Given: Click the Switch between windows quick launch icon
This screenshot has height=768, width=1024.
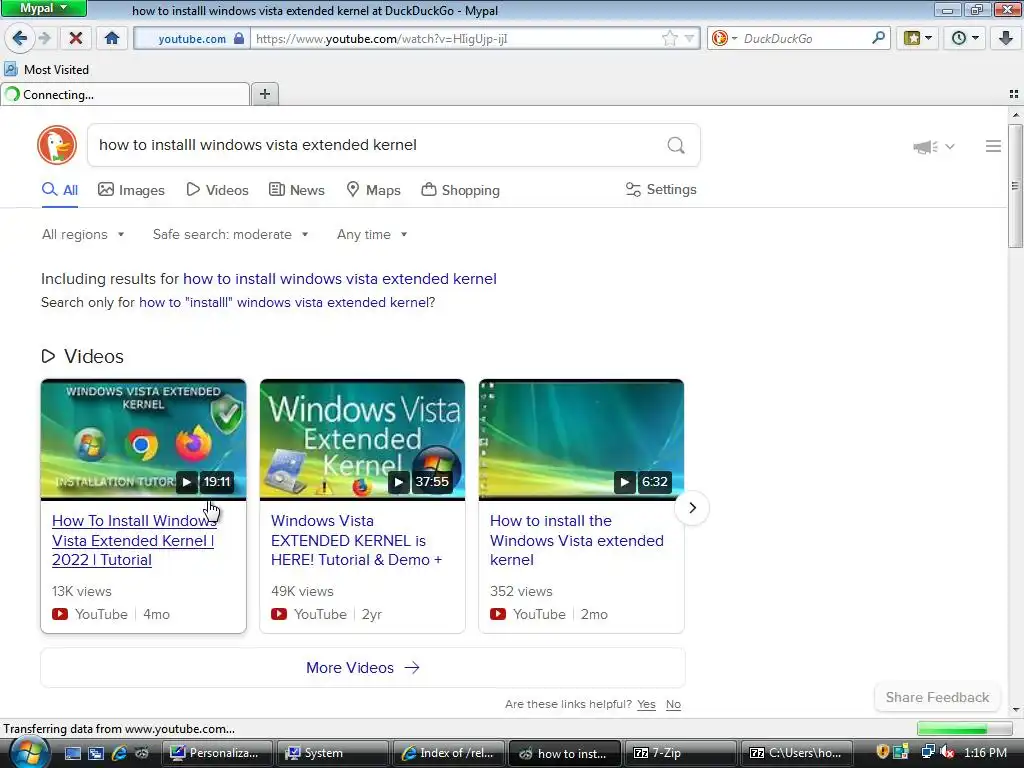Looking at the screenshot, I should tap(95, 753).
